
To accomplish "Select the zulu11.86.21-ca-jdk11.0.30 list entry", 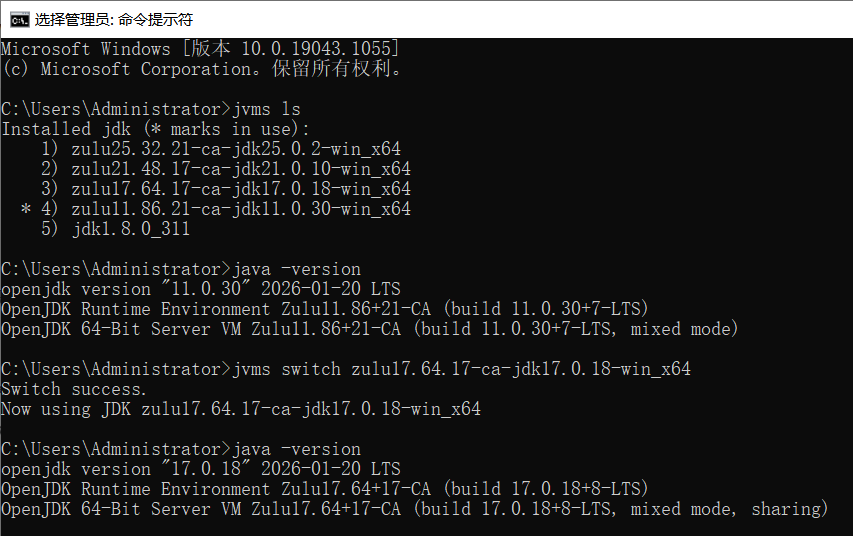I will point(240,209).
